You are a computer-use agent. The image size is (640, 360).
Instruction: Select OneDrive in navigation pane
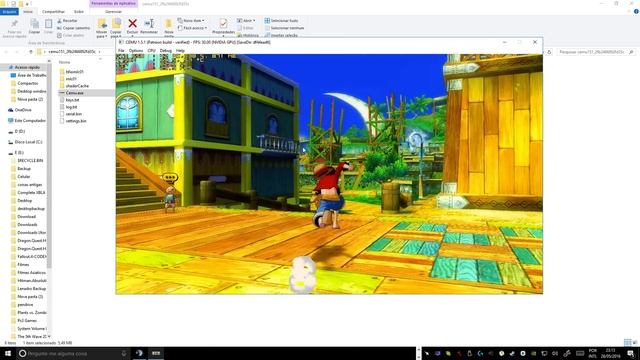(20, 110)
